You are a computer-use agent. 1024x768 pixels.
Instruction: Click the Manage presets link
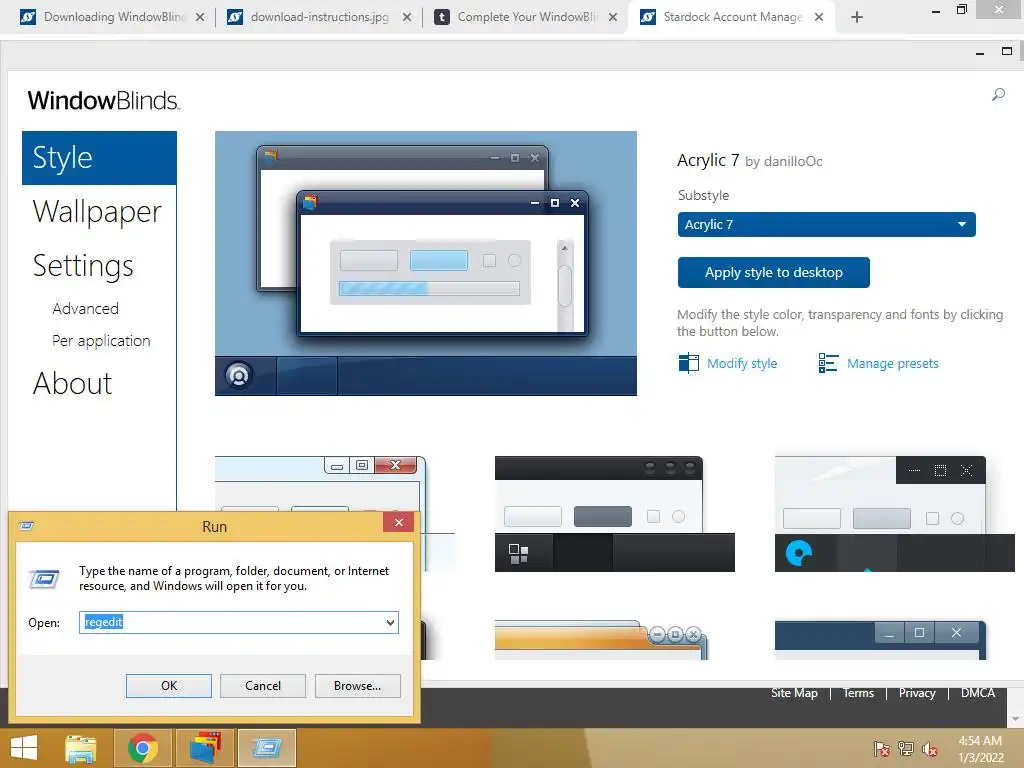[x=892, y=364]
